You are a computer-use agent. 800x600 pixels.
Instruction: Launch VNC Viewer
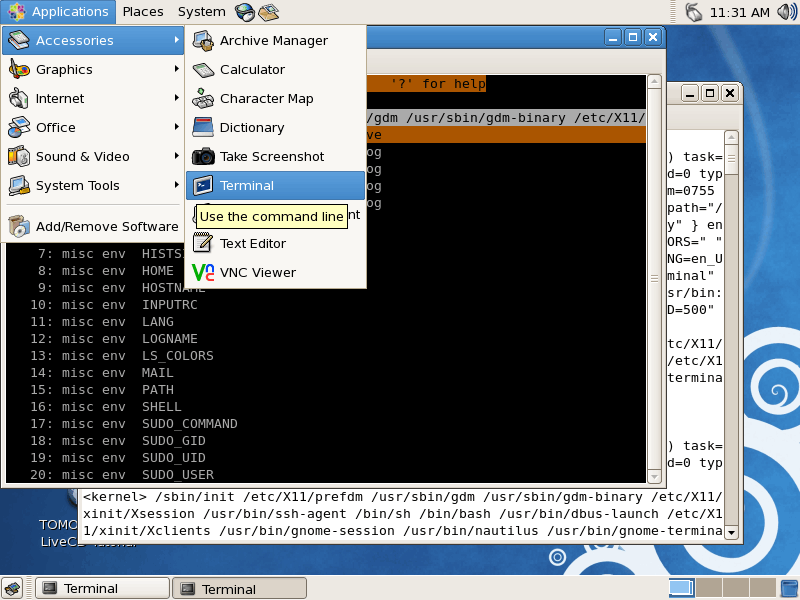[276, 273]
